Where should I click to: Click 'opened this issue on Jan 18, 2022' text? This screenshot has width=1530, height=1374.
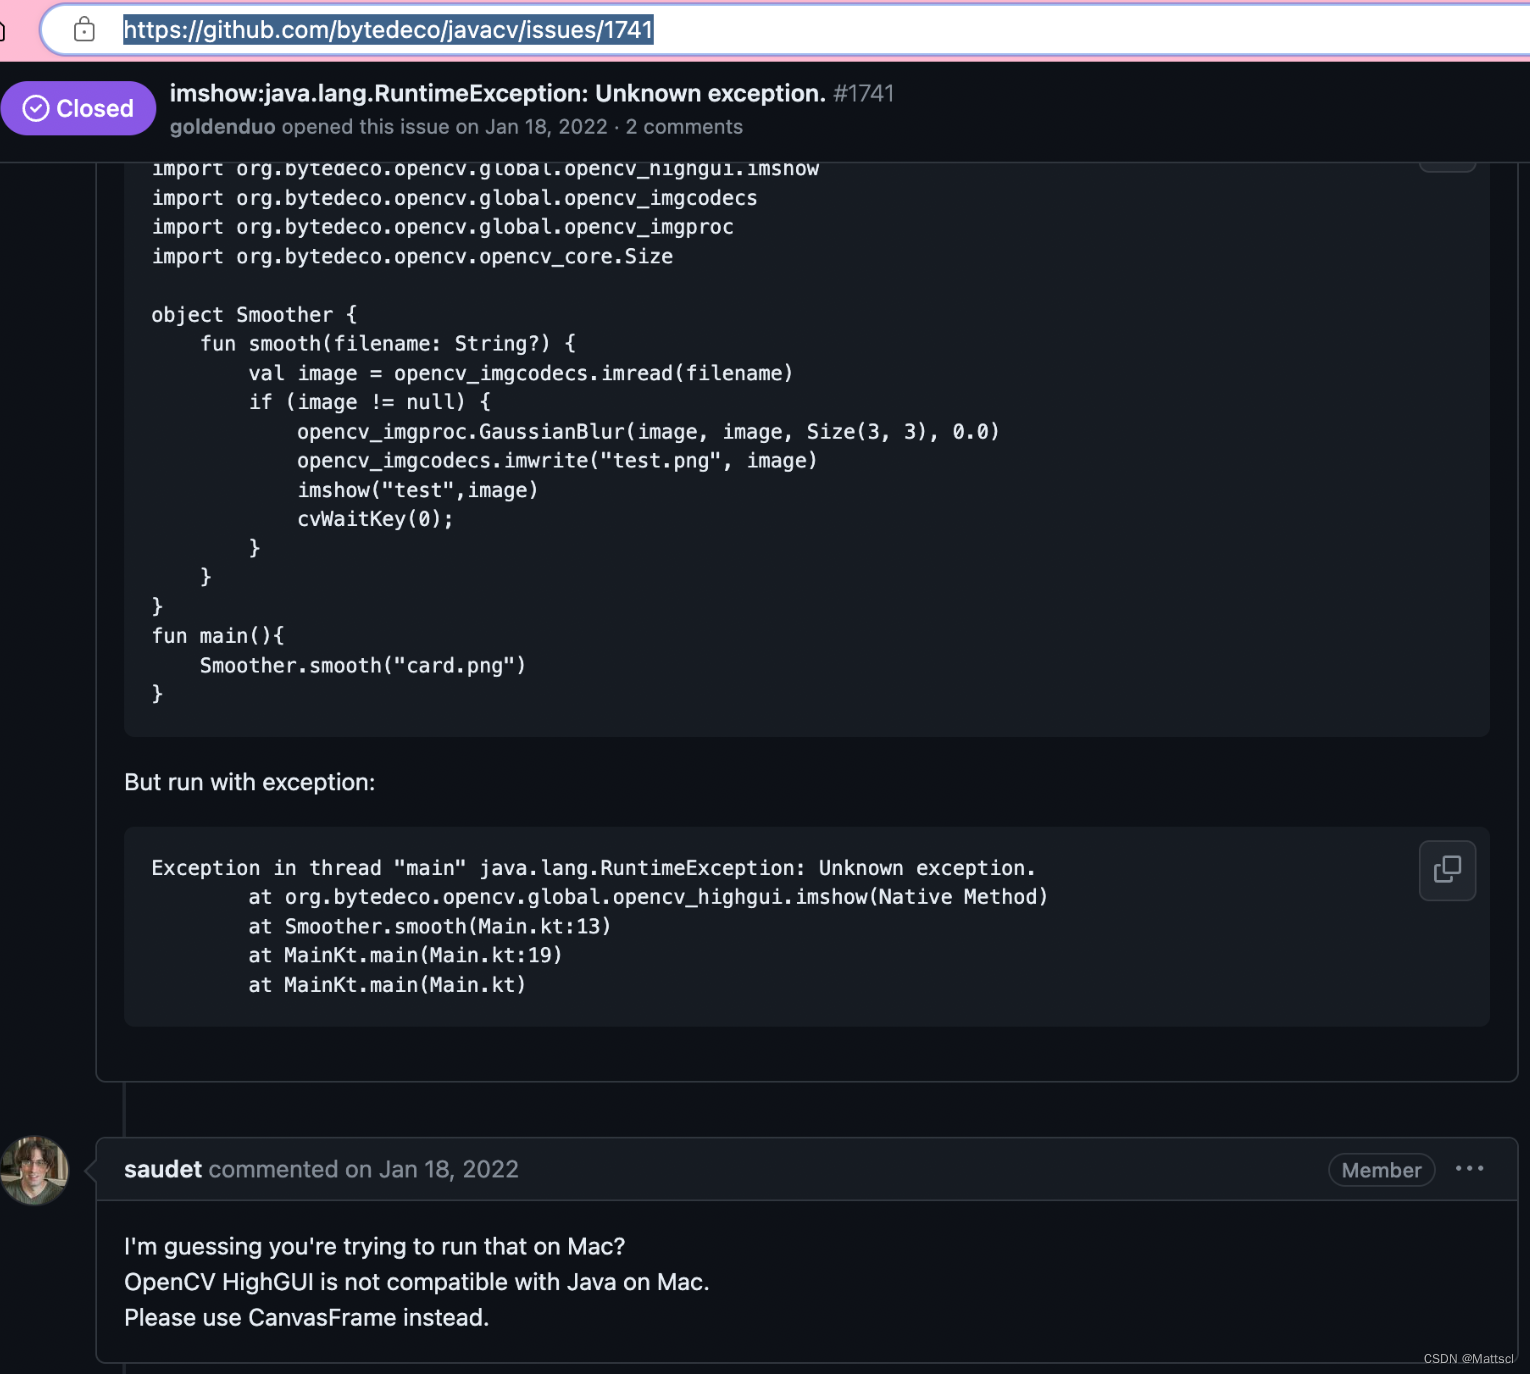coord(445,127)
